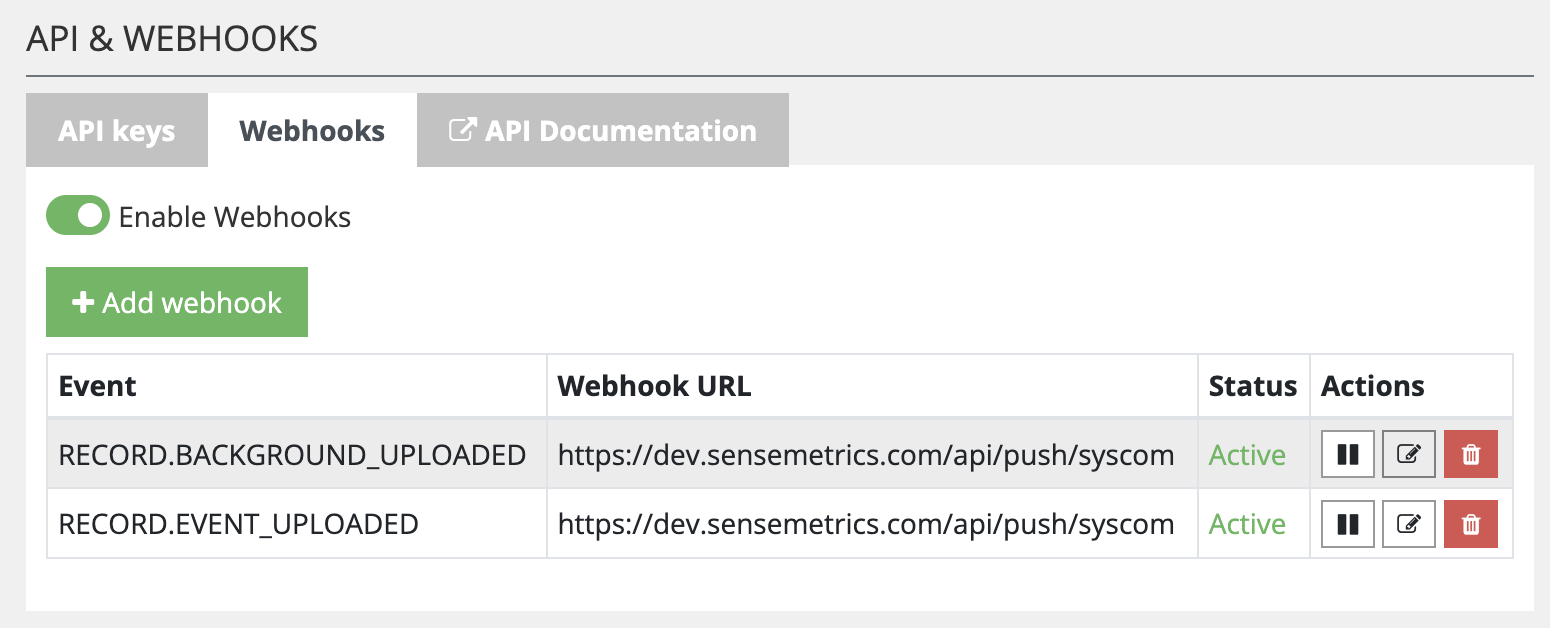The height and width of the screenshot is (628, 1550).
Task: Click the green Add webhook button
Action: (177, 302)
